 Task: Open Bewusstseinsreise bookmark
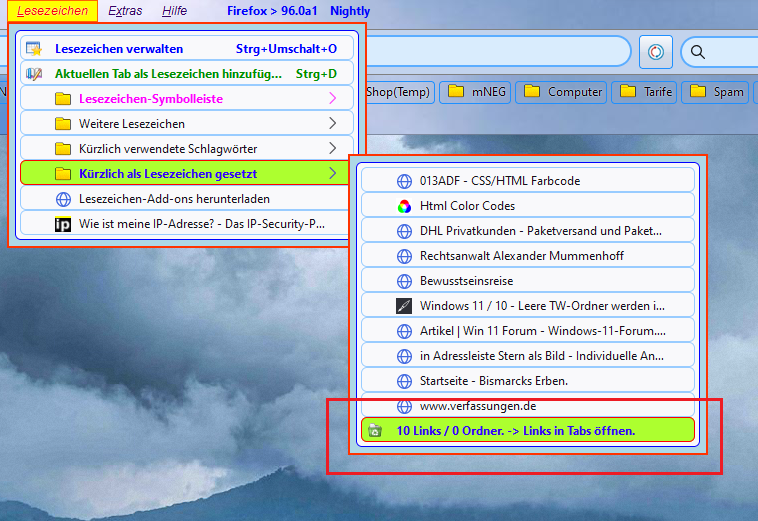[x=528, y=281]
